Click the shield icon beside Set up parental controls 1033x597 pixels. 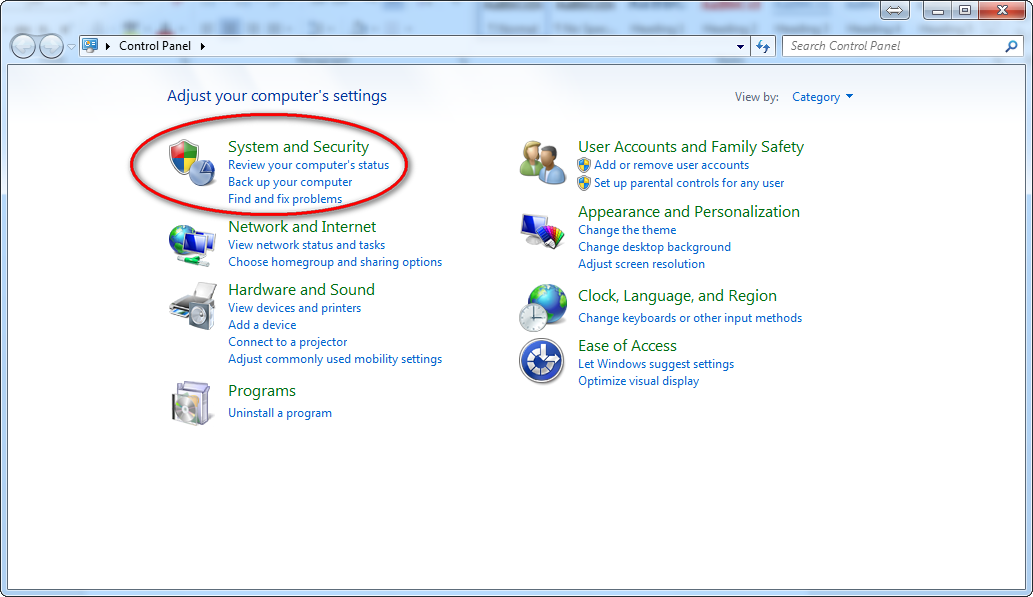[x=584, y=183]
